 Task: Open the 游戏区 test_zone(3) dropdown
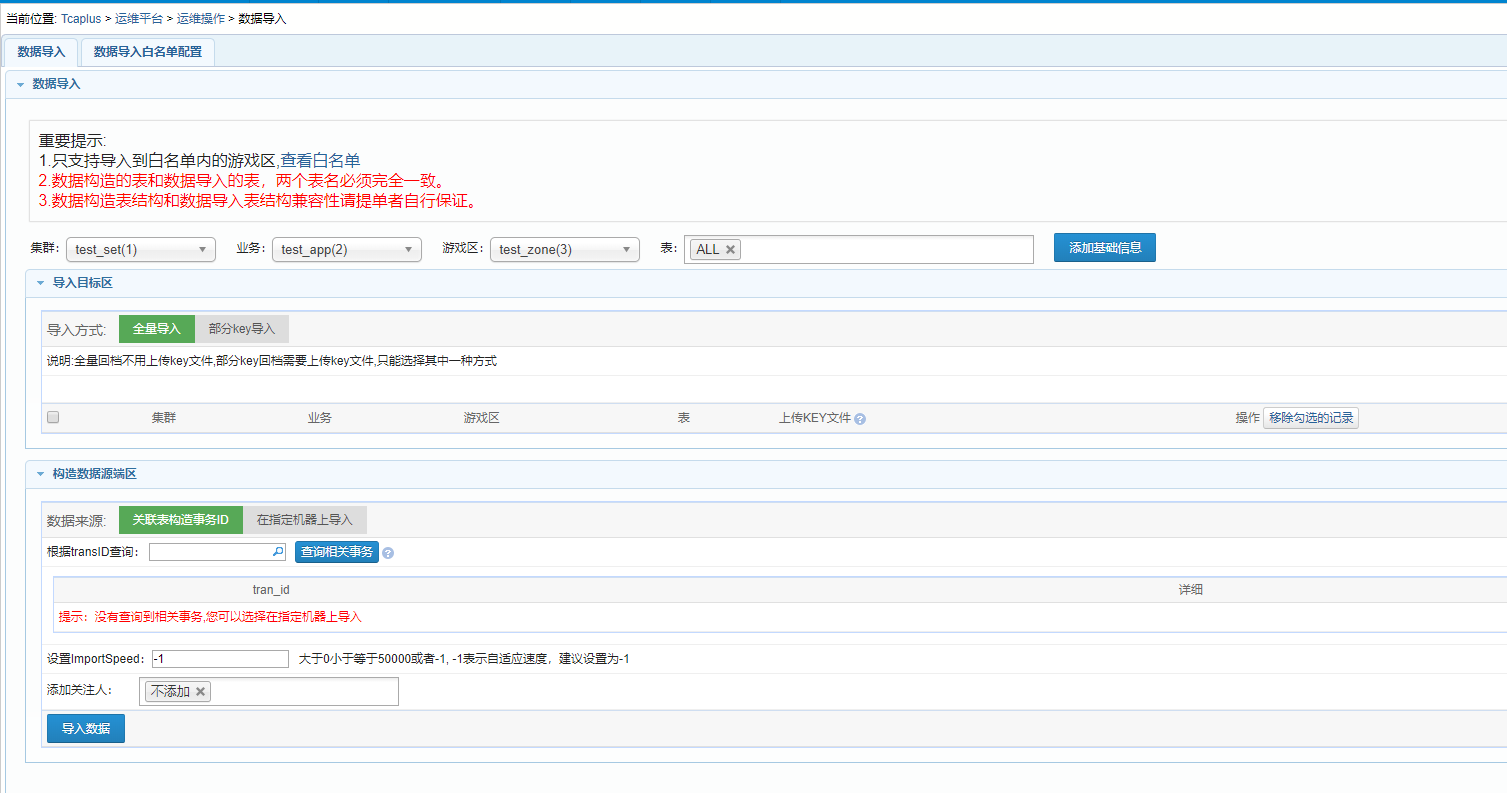point(564,250)
